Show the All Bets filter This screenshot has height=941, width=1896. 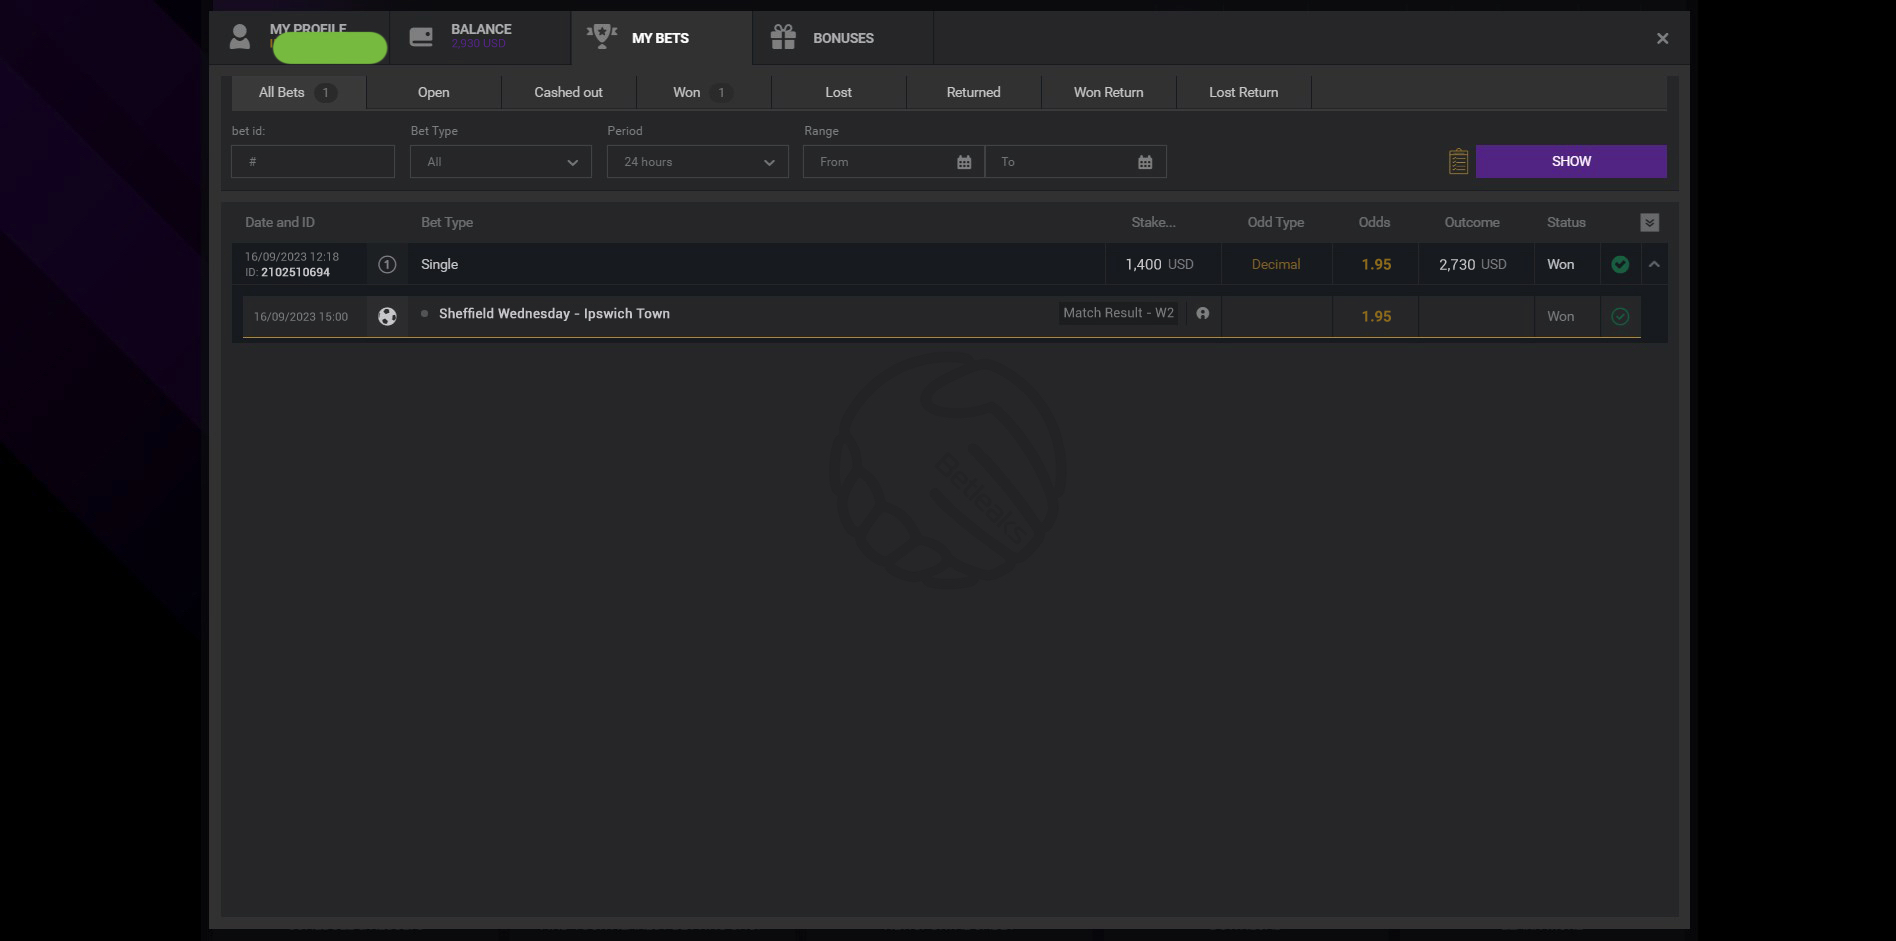298,92
